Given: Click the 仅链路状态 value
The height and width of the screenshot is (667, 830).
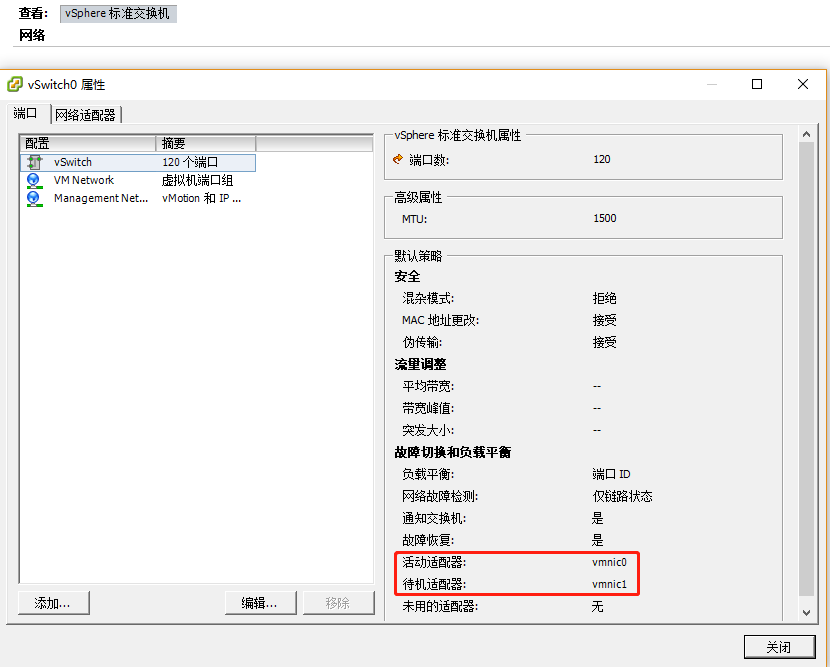Looking at the screenshot, I should pyautogui.click(x=622, y=496).
